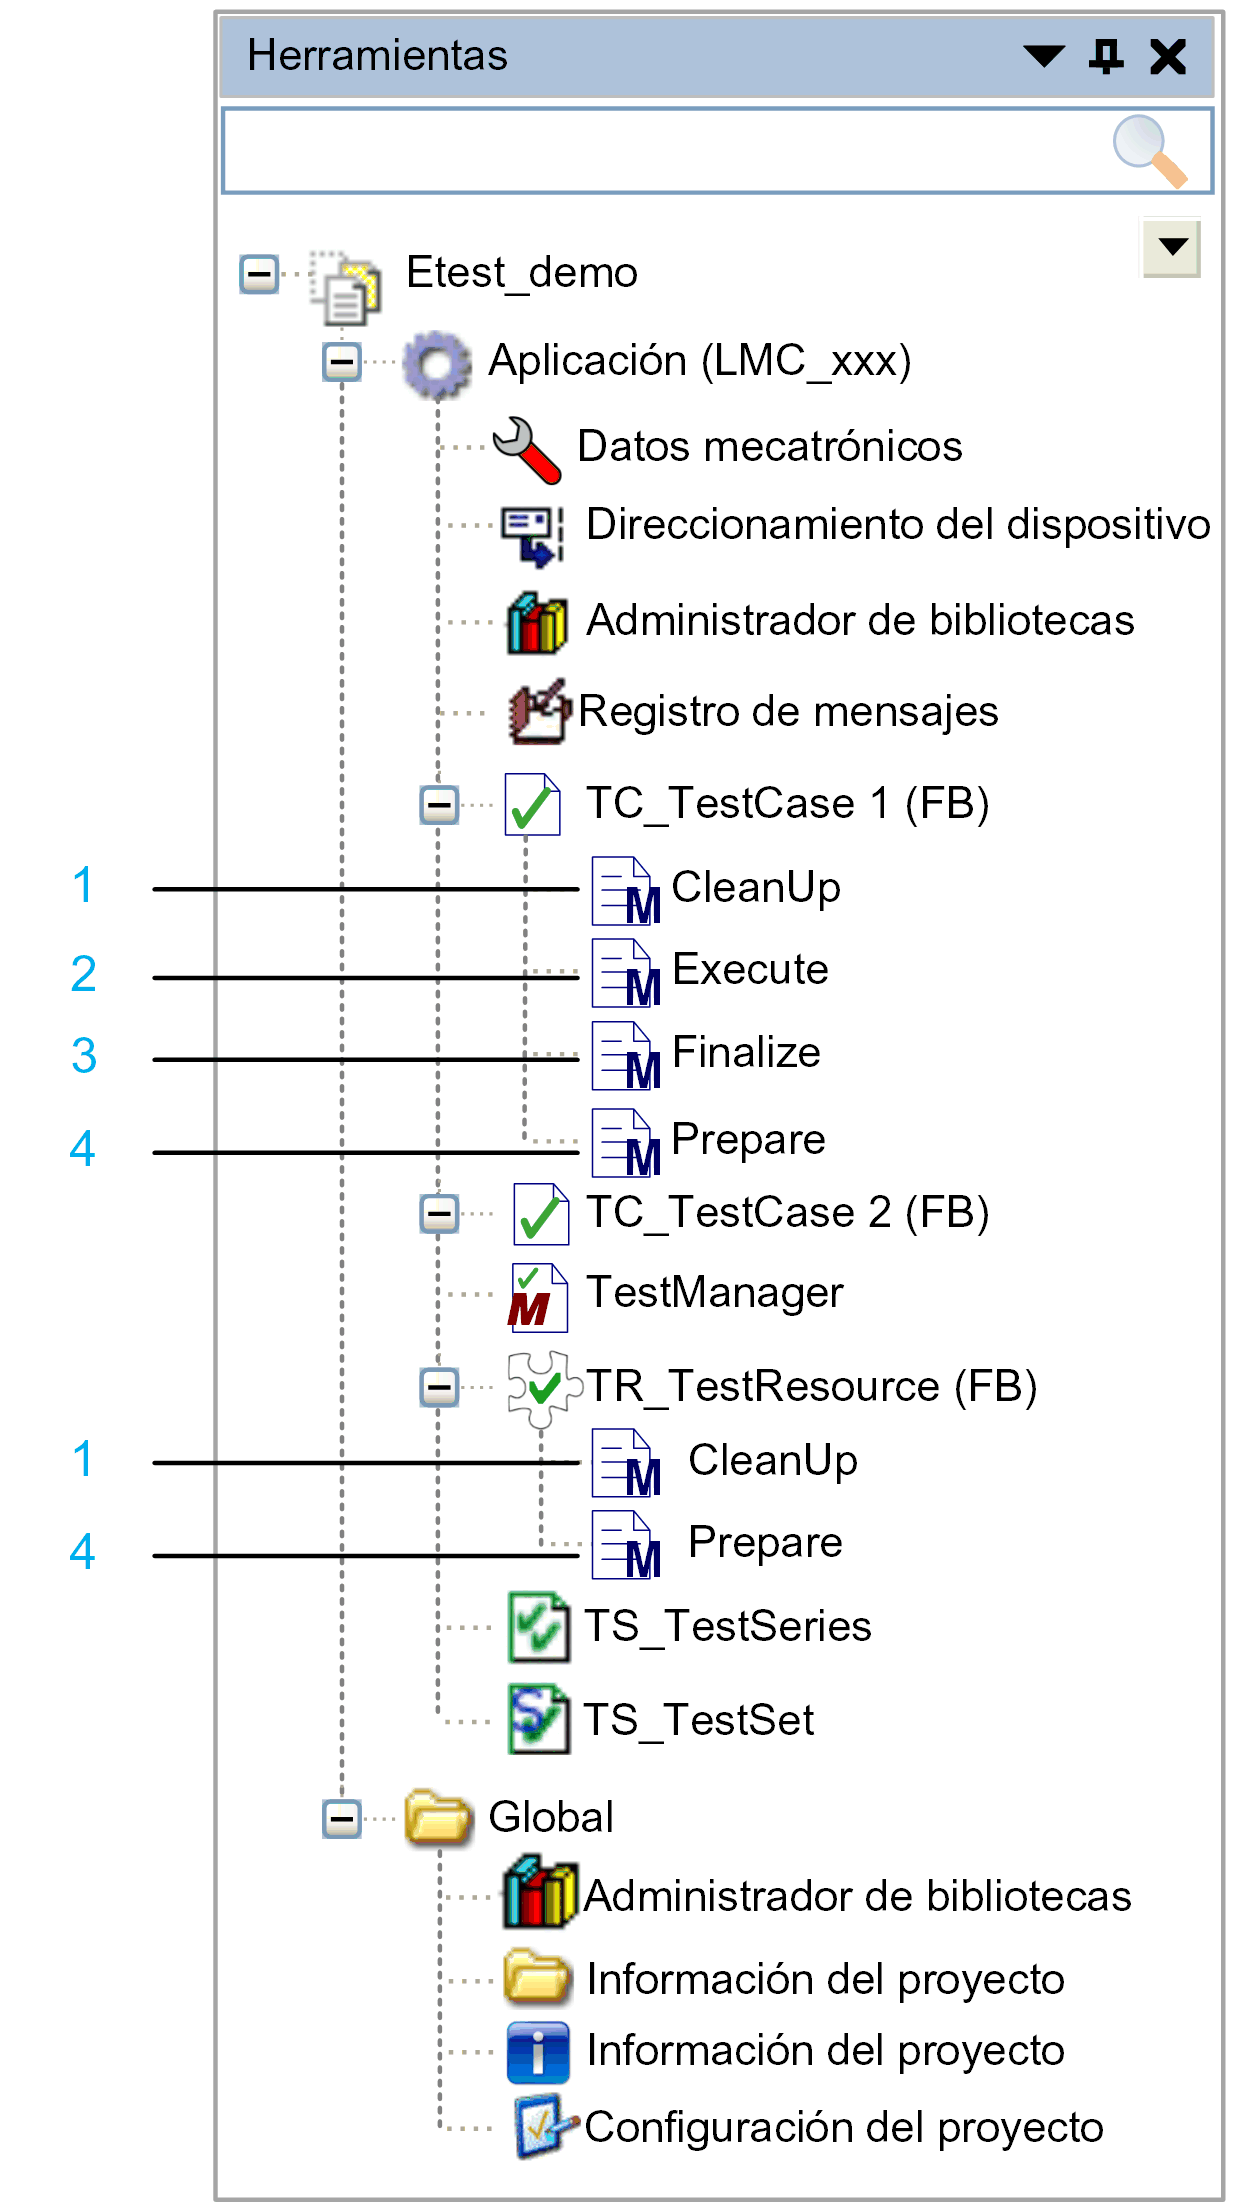Click the search magnifier icon
The height and width of the screenshot is (2203, 1233).
coord(1150,151)
